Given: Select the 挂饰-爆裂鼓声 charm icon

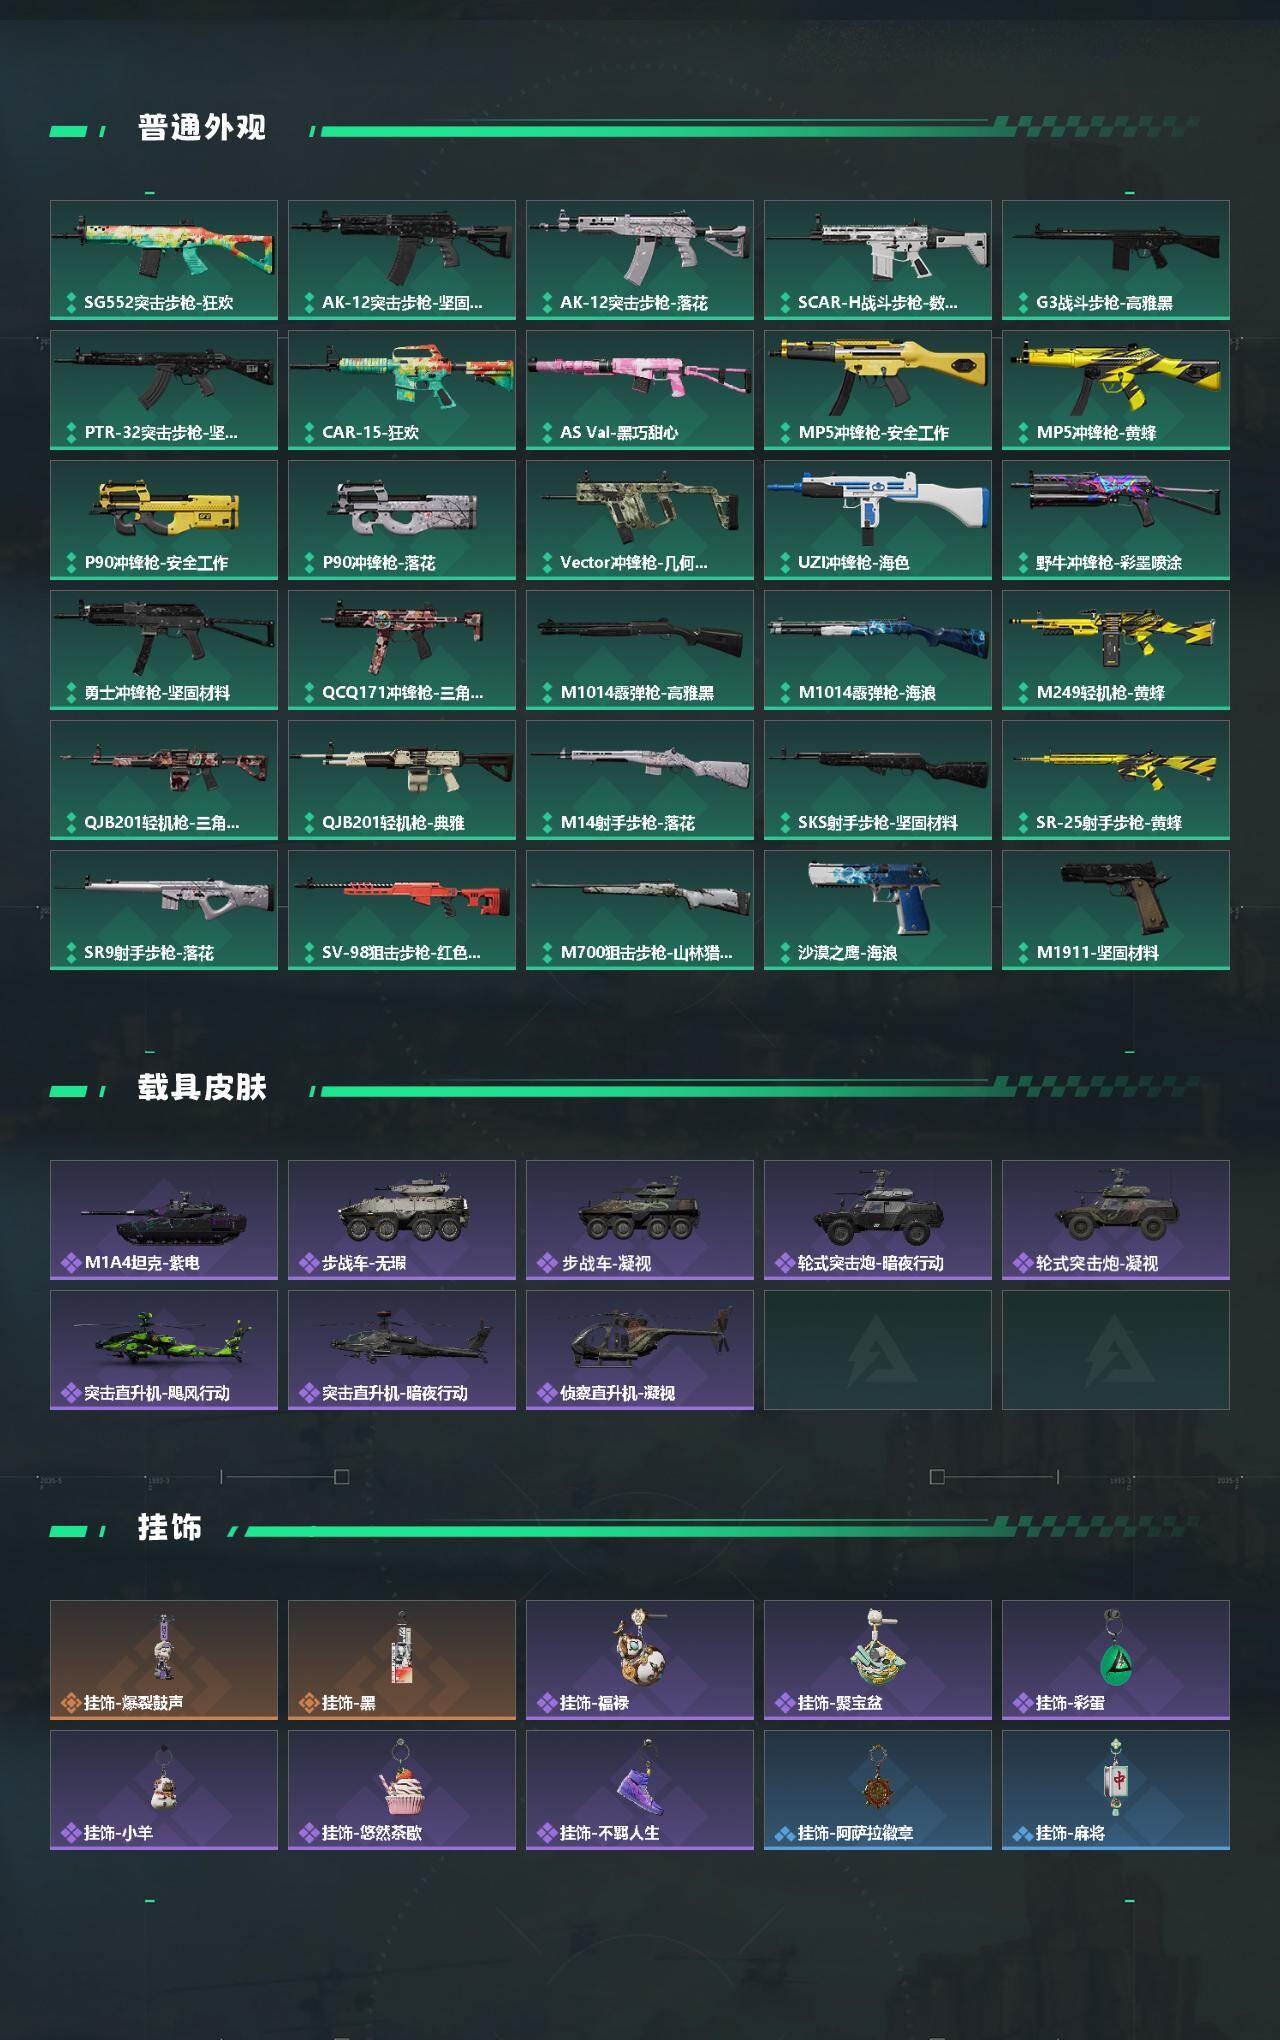Looking at the screenshot, I should coord(164,1660).
